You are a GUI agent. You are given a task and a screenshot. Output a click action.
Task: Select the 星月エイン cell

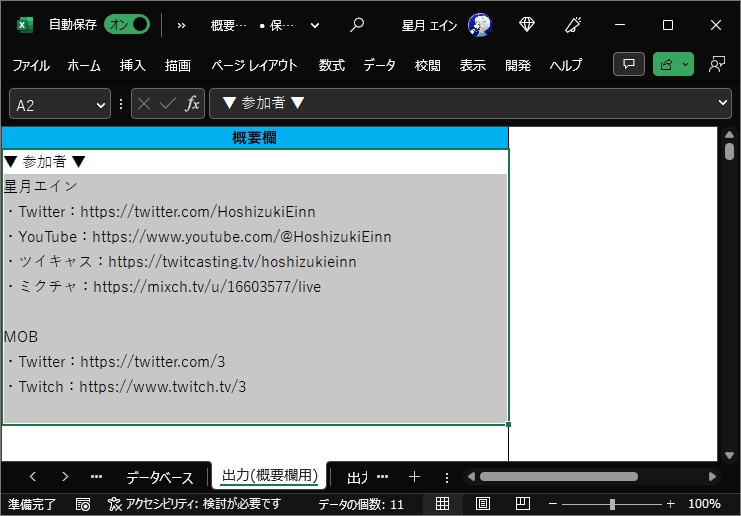255,186
